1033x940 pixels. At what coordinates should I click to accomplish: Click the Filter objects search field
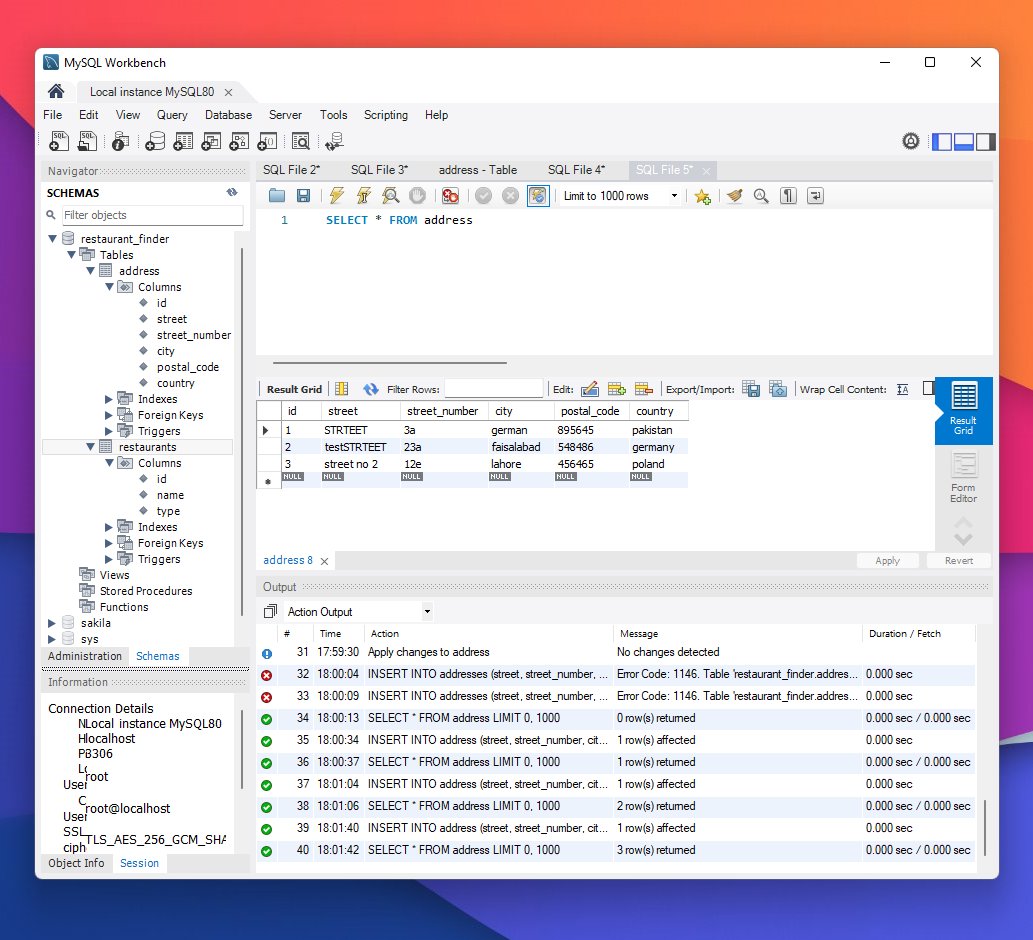click(153, 215)
